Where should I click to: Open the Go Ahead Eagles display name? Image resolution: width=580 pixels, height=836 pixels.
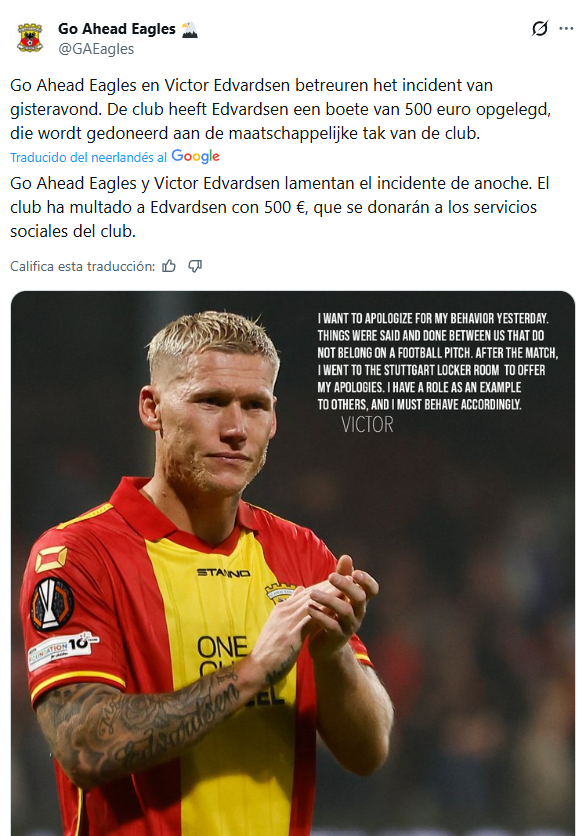117,29
